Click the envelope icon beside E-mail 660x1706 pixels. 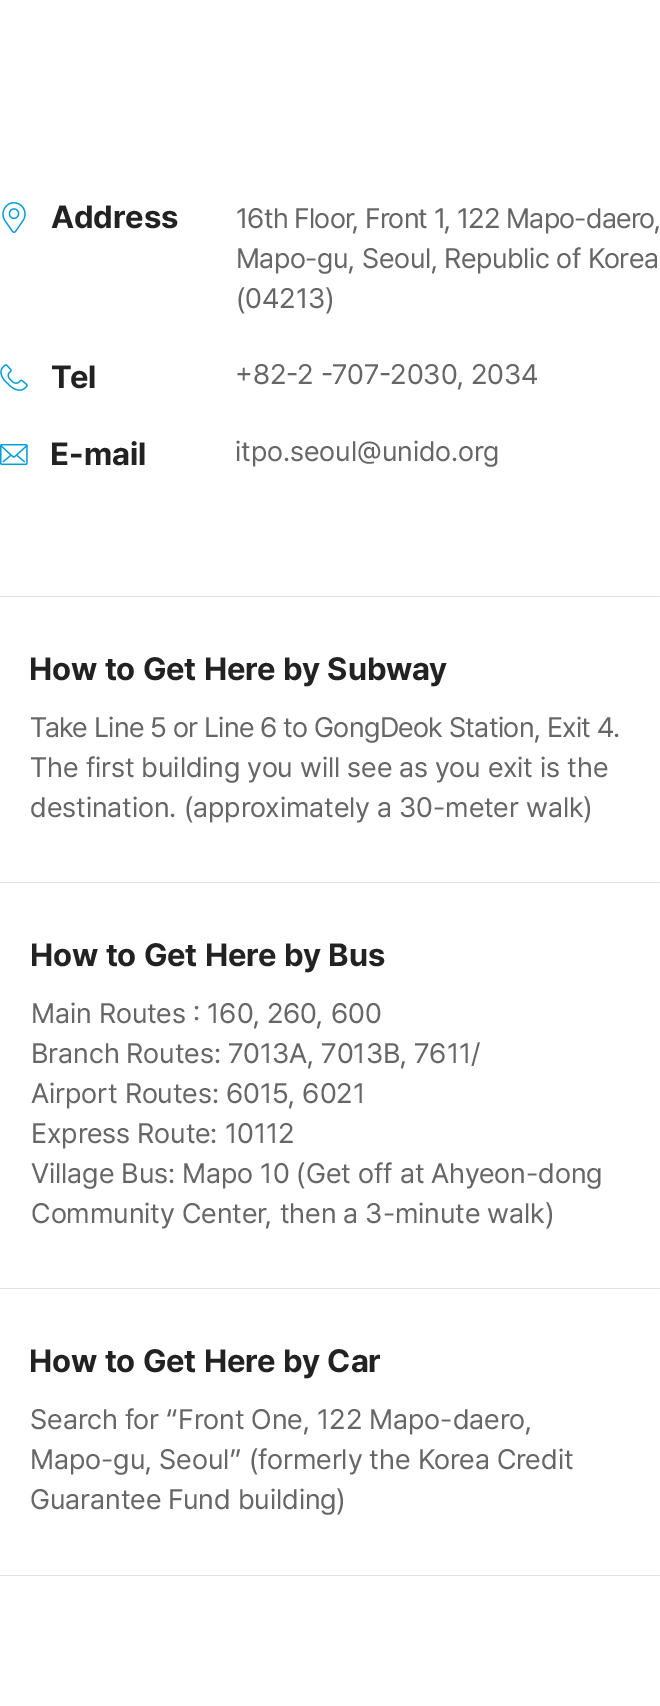[x=14, y=455]
